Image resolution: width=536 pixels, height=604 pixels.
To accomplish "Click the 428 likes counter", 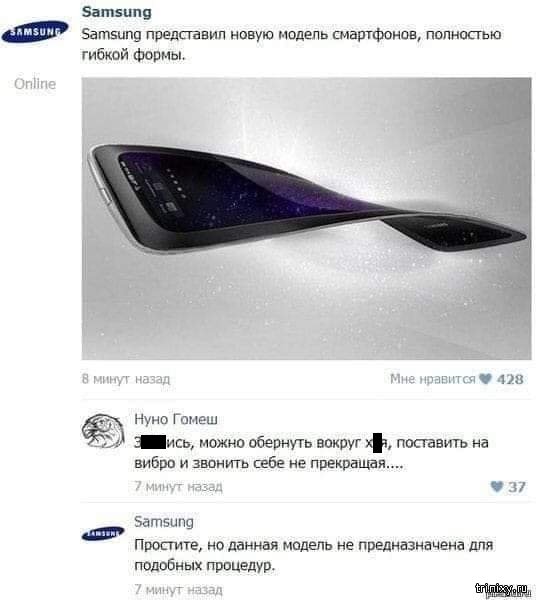I will [x=510, y=379].
